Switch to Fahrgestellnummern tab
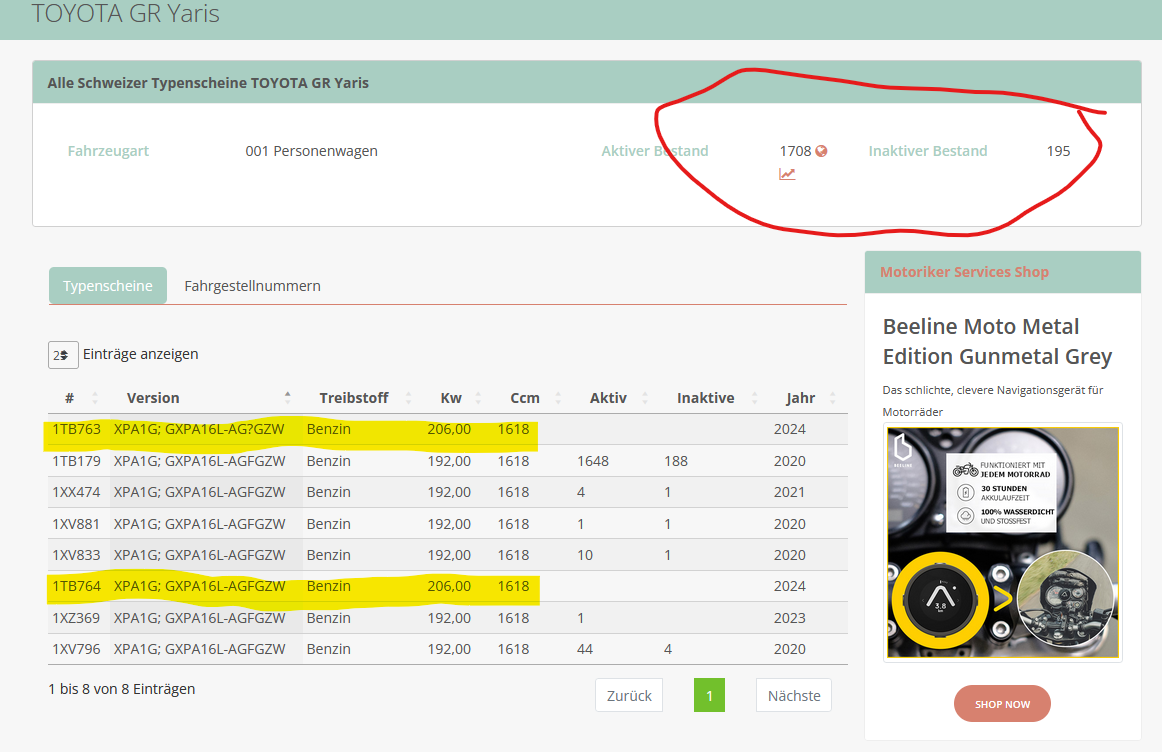 [252, 286]
